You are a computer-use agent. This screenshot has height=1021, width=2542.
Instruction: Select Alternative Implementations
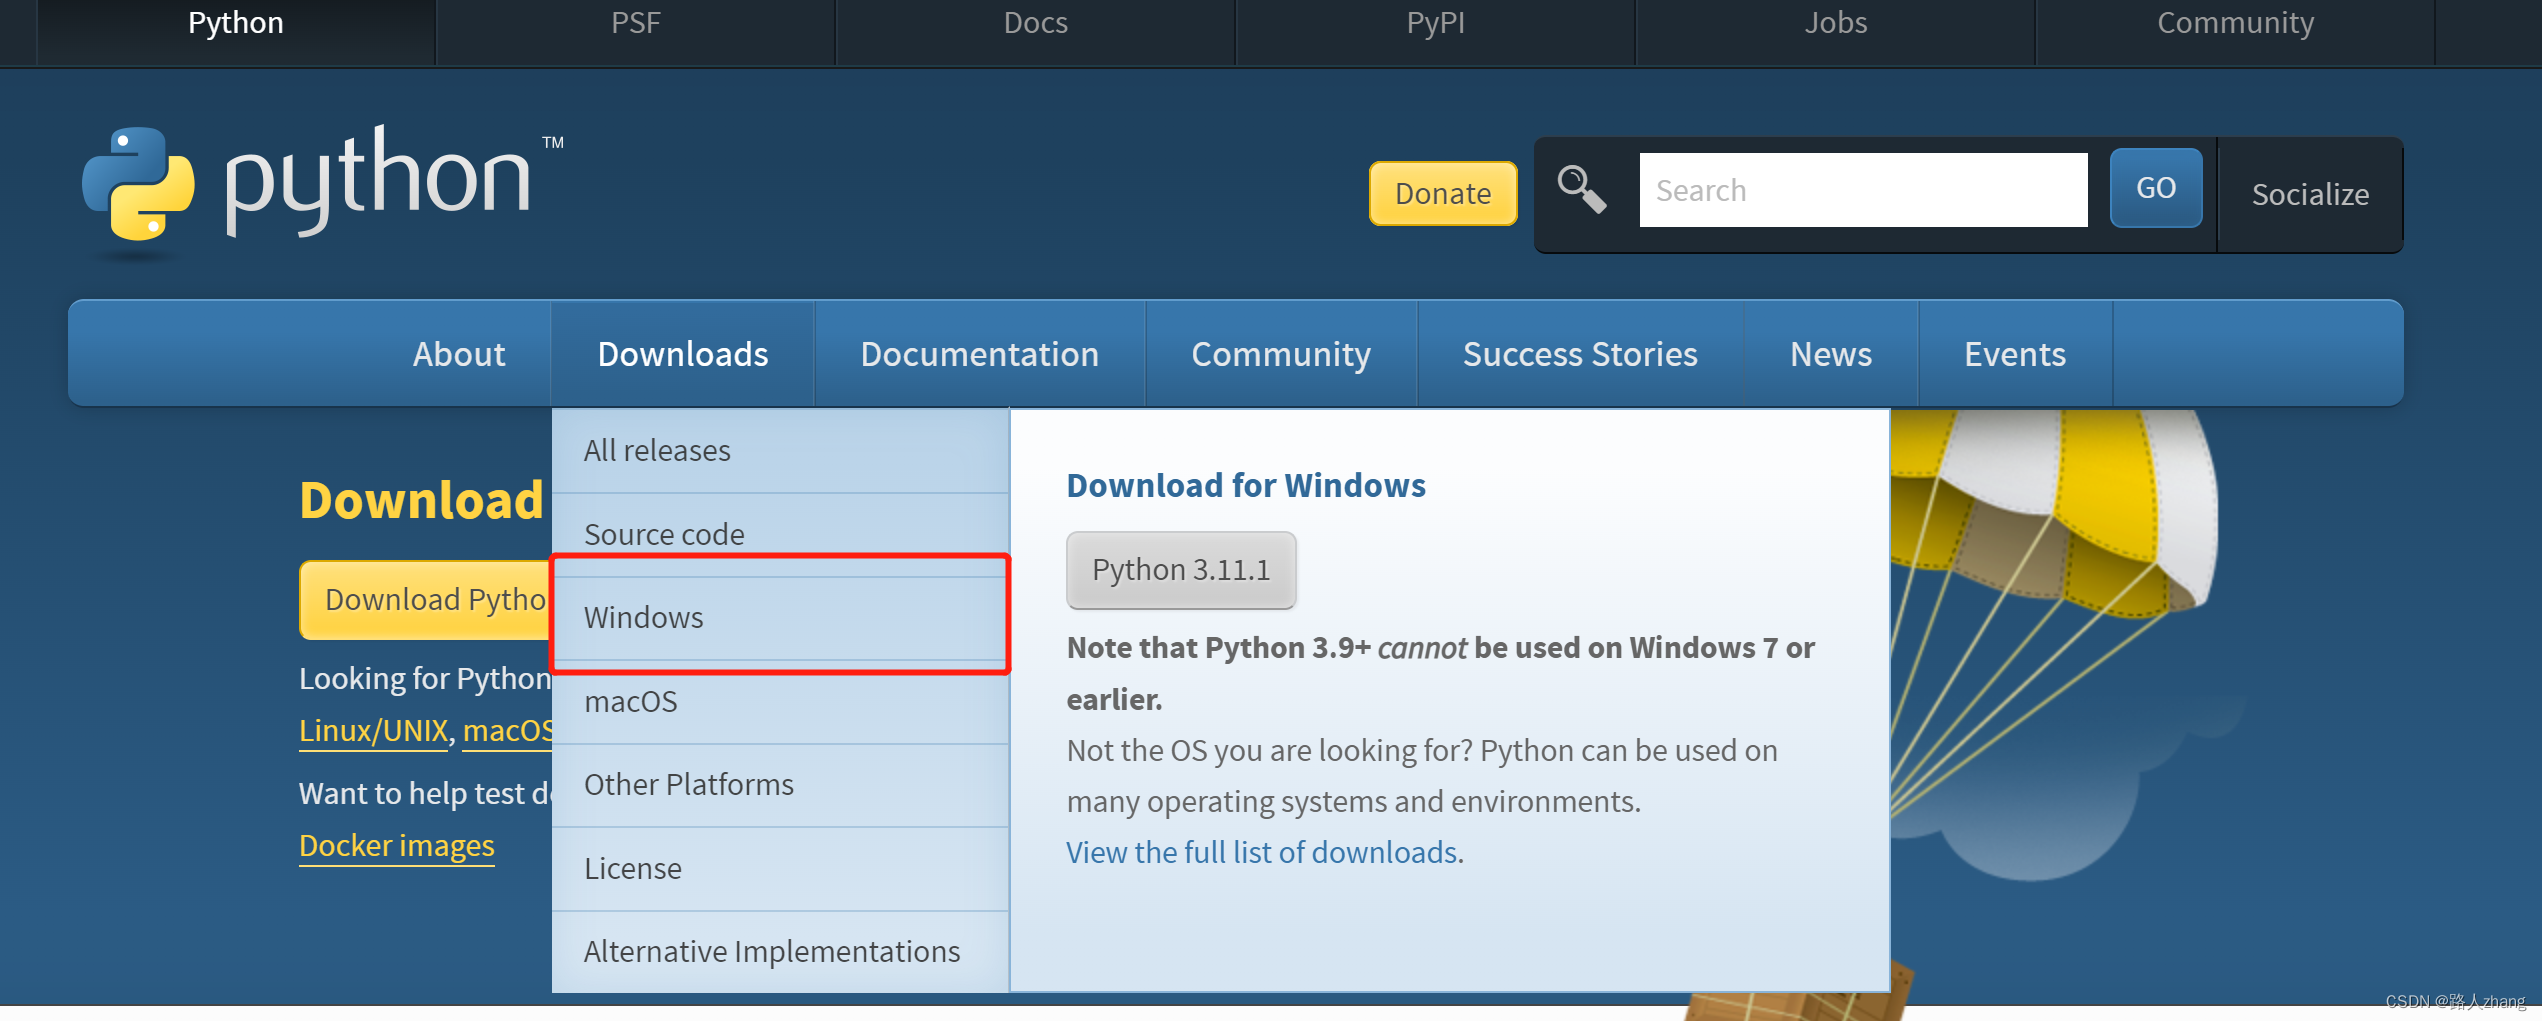pyautogui.click(x=771, y=951)
